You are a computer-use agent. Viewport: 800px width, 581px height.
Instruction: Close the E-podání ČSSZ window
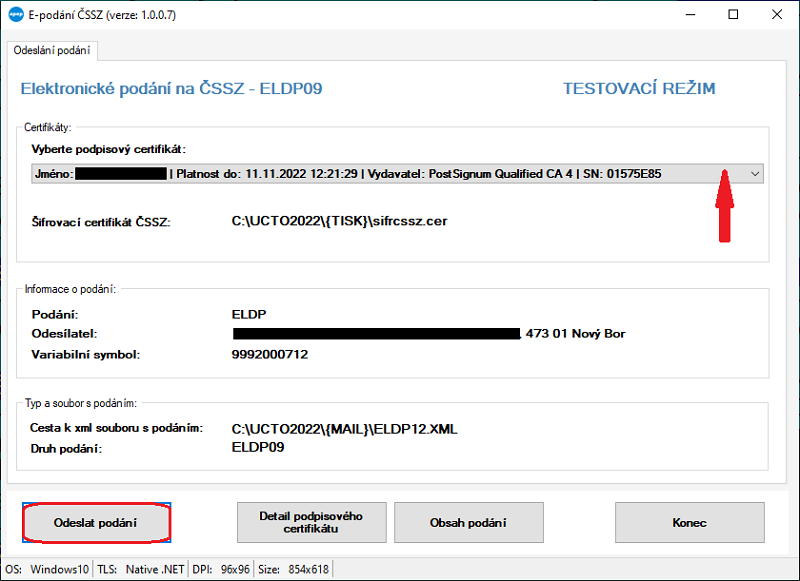[x=777, y=14]
